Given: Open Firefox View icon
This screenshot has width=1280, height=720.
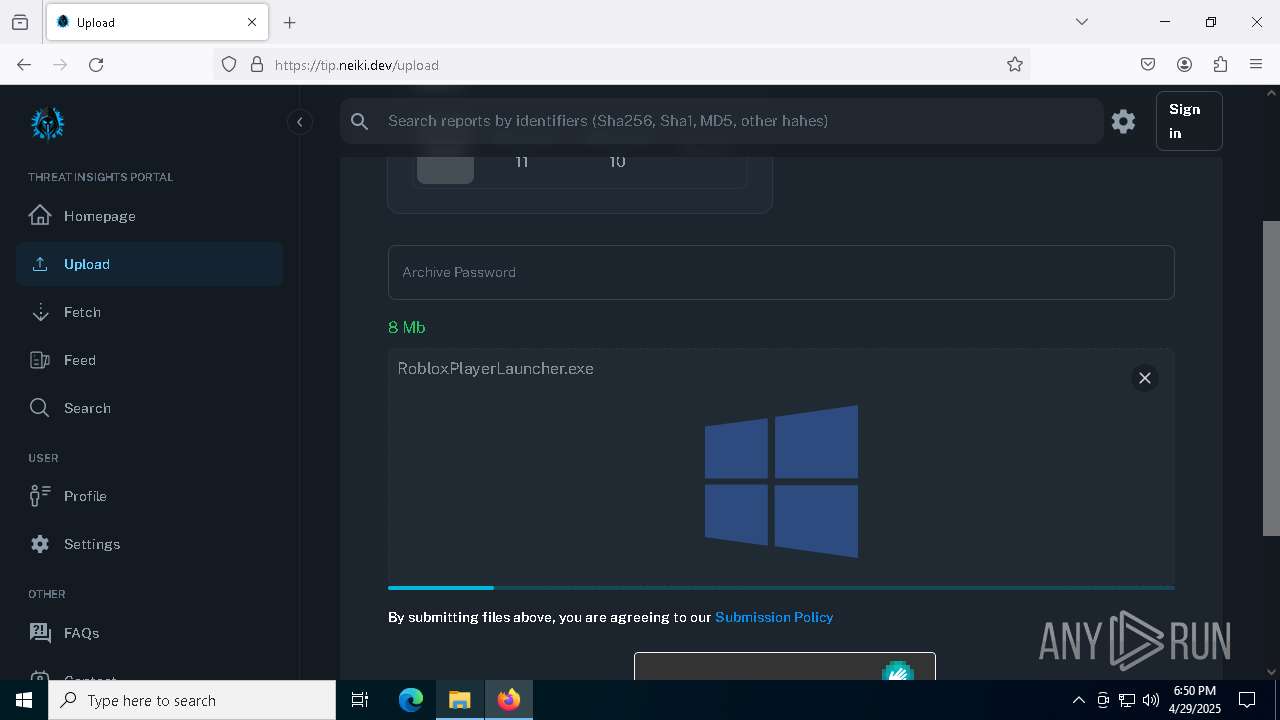Looking at the screenshot, I should (x=20, y=22).
